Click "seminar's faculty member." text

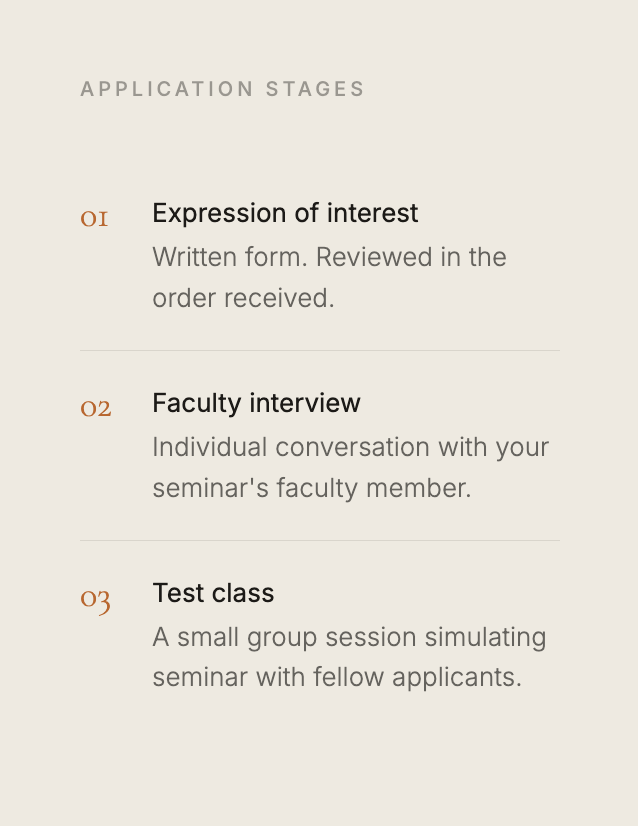[312, 488]
